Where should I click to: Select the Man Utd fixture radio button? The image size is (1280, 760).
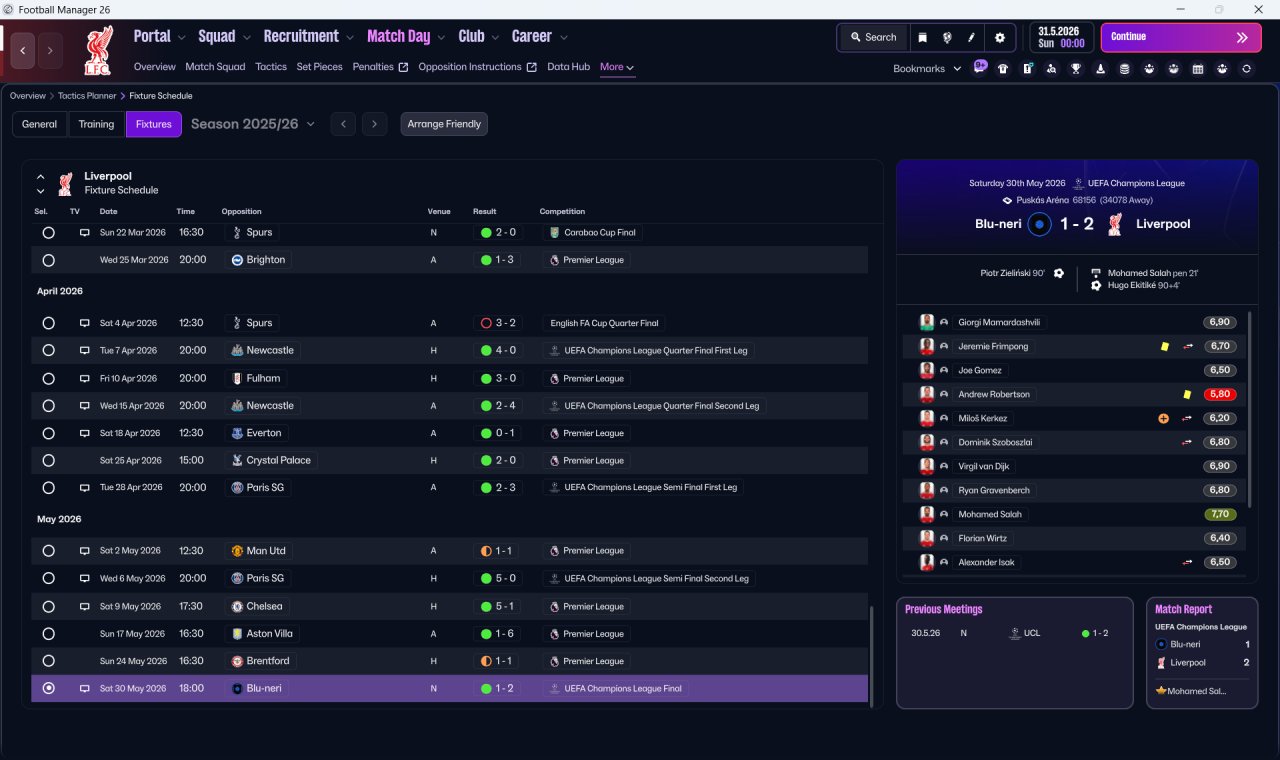[x=48, y=551]
